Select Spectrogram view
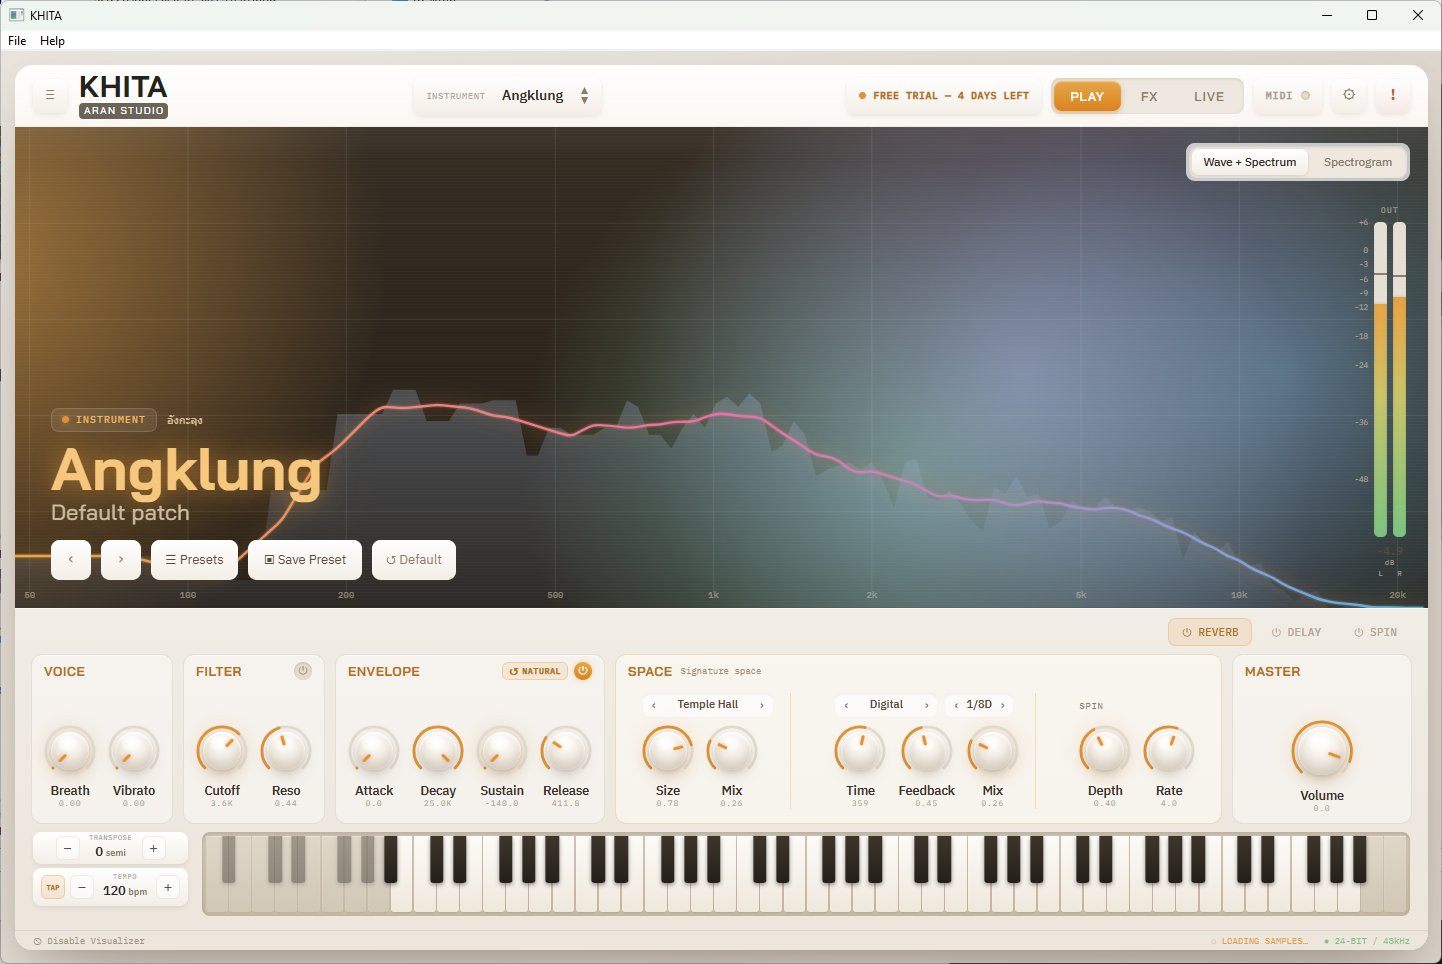The height and width of the screenshot is (964, 1442). tap(1358, 162)
